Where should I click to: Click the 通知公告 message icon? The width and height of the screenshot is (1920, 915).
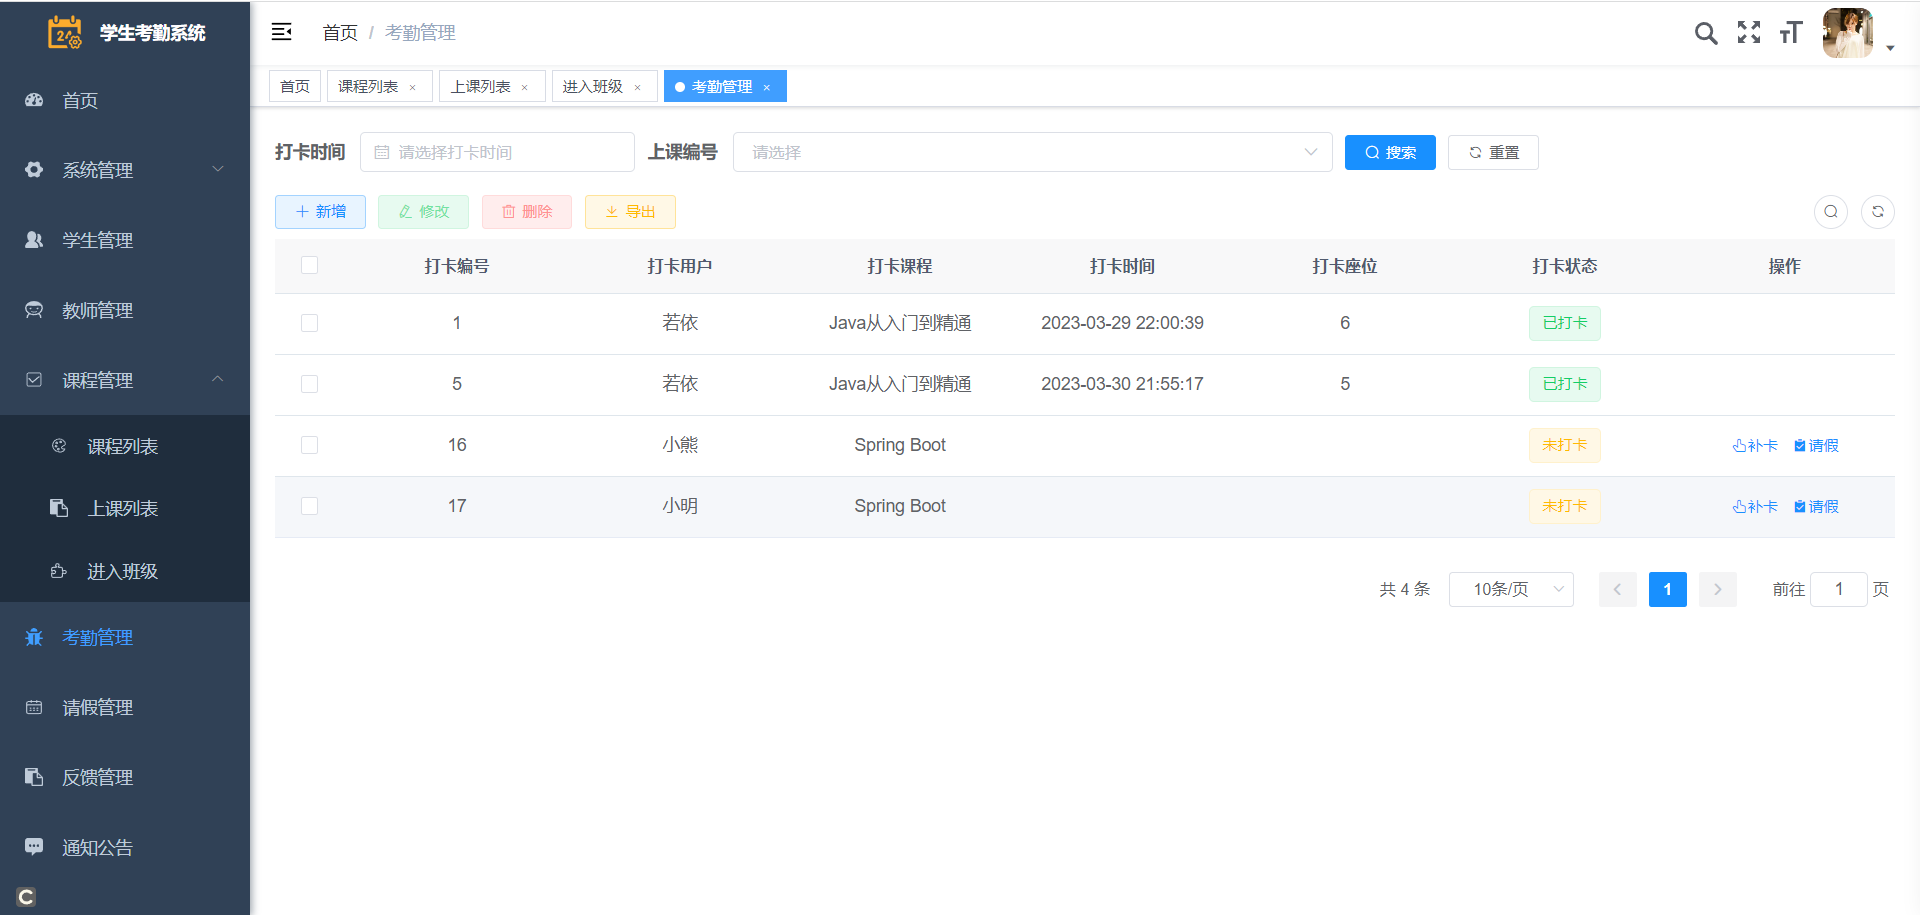click(34, 847)
